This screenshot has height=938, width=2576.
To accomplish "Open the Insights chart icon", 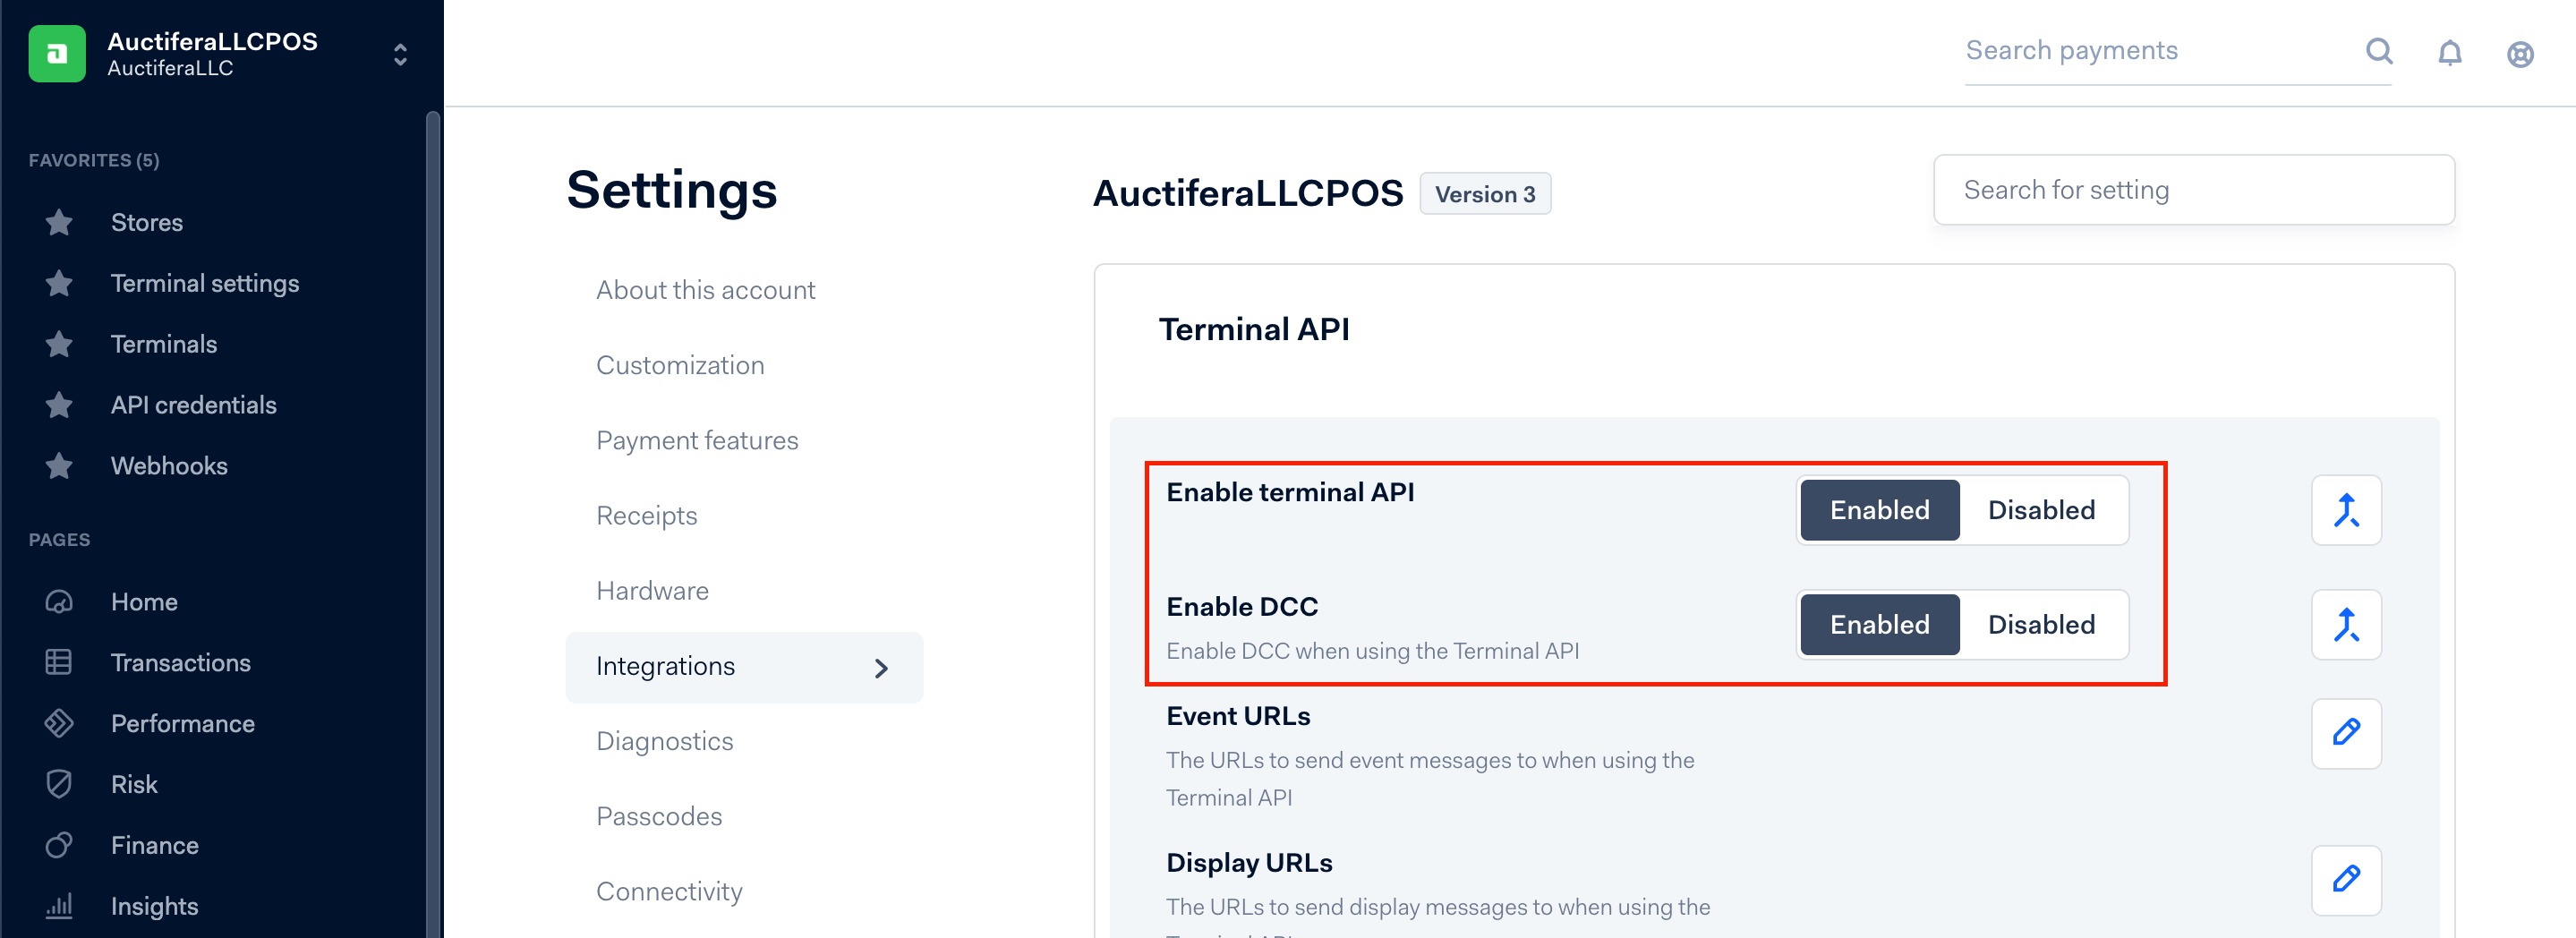I will pyautogui.click(x=59, y=906).
